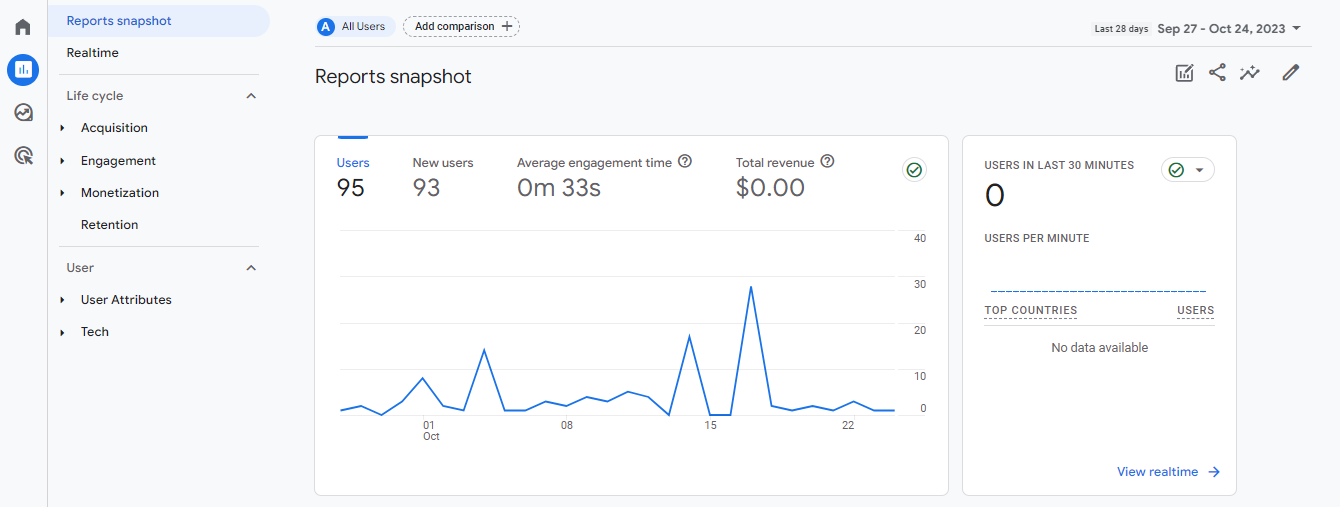Click the USERS column header in realtime card
Screen dimensions: 1340x507
click(x=1195, y=311)
